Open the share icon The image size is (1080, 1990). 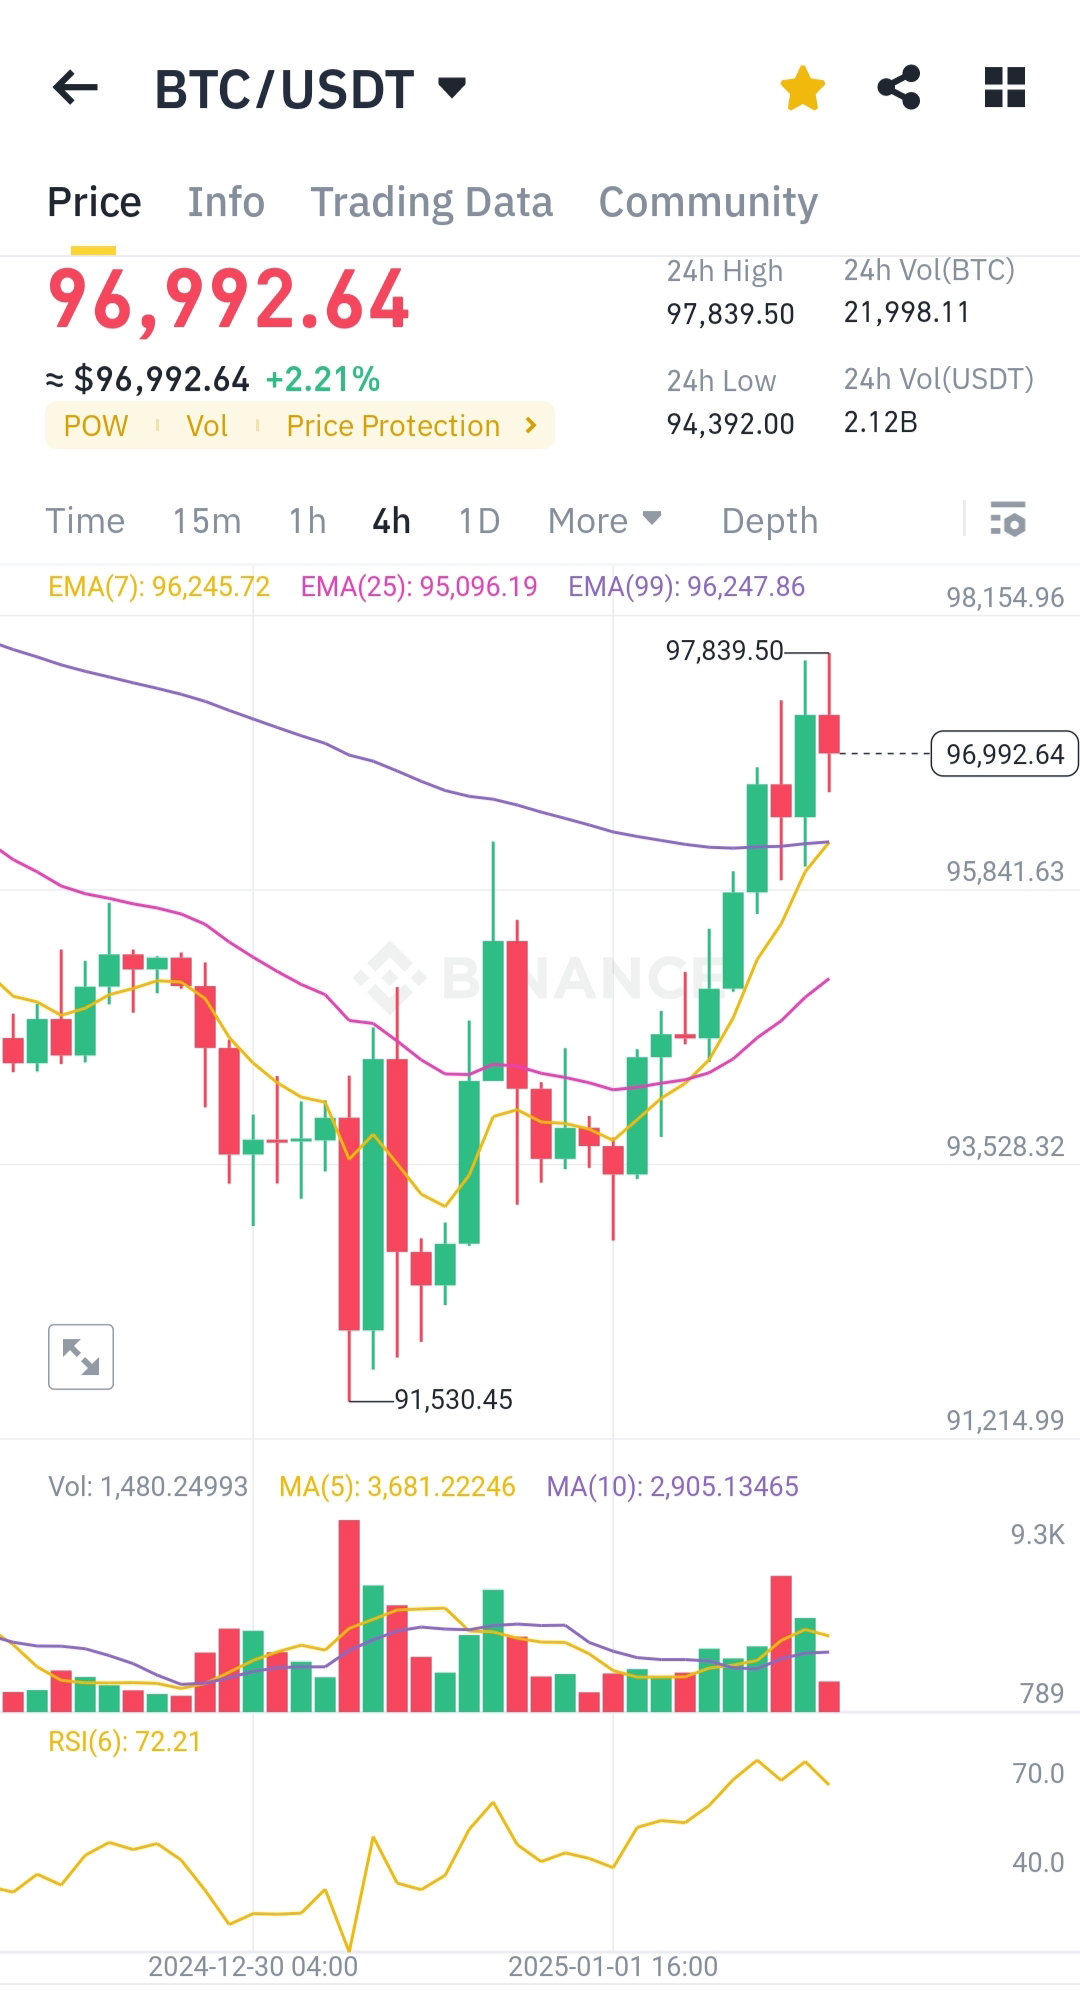tap(899, 88)
